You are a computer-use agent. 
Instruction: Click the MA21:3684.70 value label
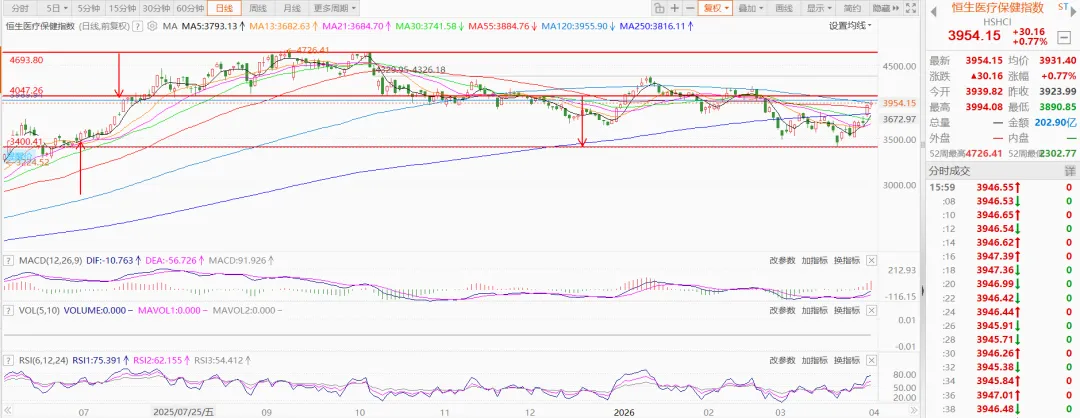355,26
